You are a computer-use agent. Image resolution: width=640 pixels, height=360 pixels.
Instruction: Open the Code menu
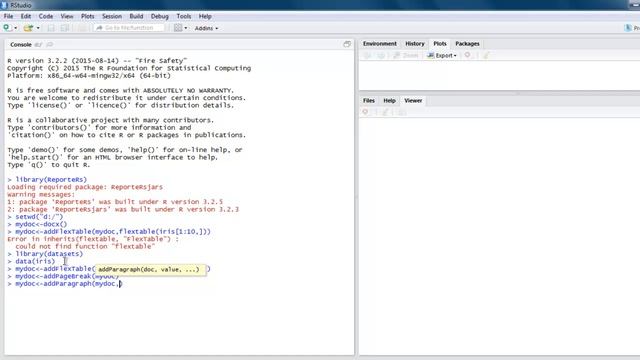pyautogui.click(x=46, y=16)
